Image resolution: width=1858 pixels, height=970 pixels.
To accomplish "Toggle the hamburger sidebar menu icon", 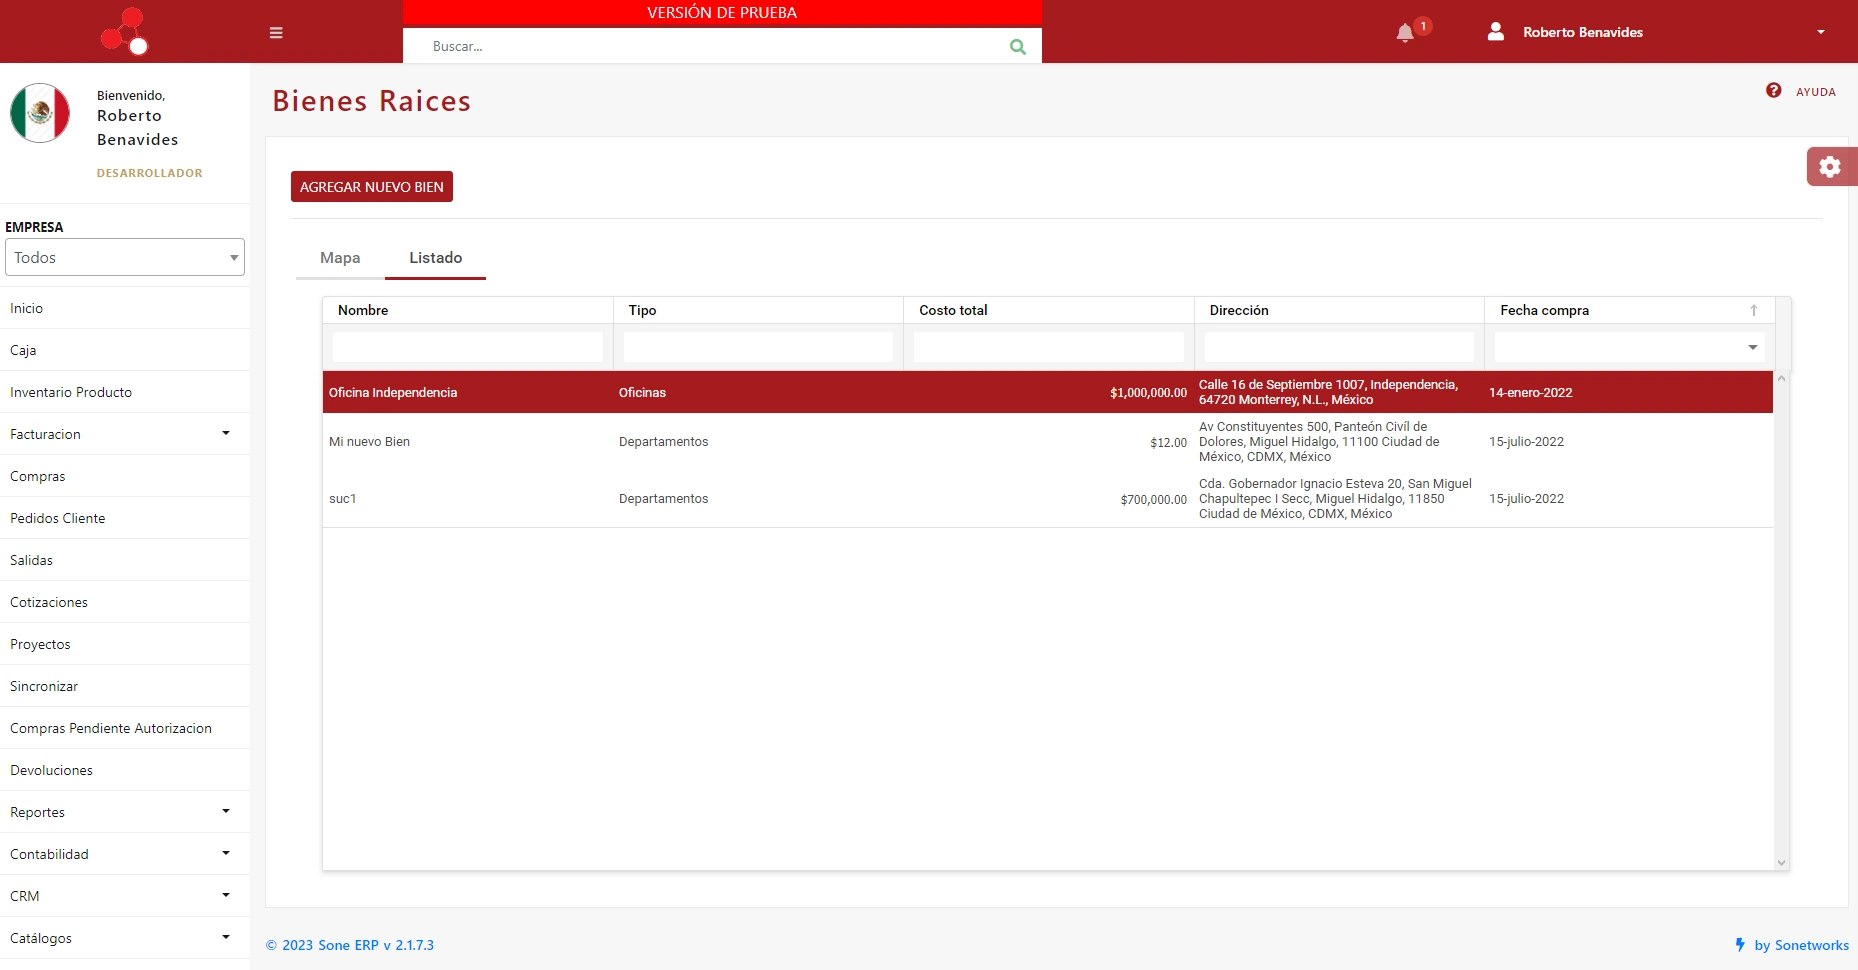I will (276, 33).
